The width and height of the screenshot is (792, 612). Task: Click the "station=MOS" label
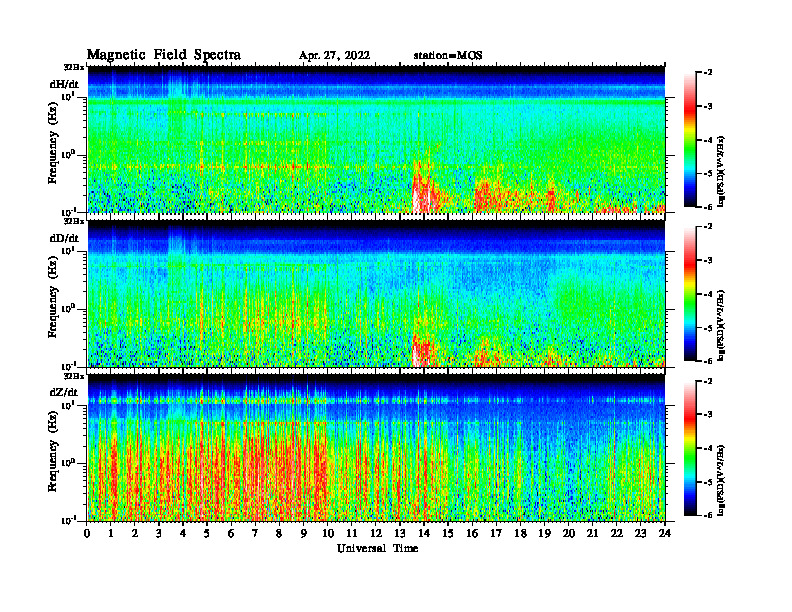[x=448, y=56]
